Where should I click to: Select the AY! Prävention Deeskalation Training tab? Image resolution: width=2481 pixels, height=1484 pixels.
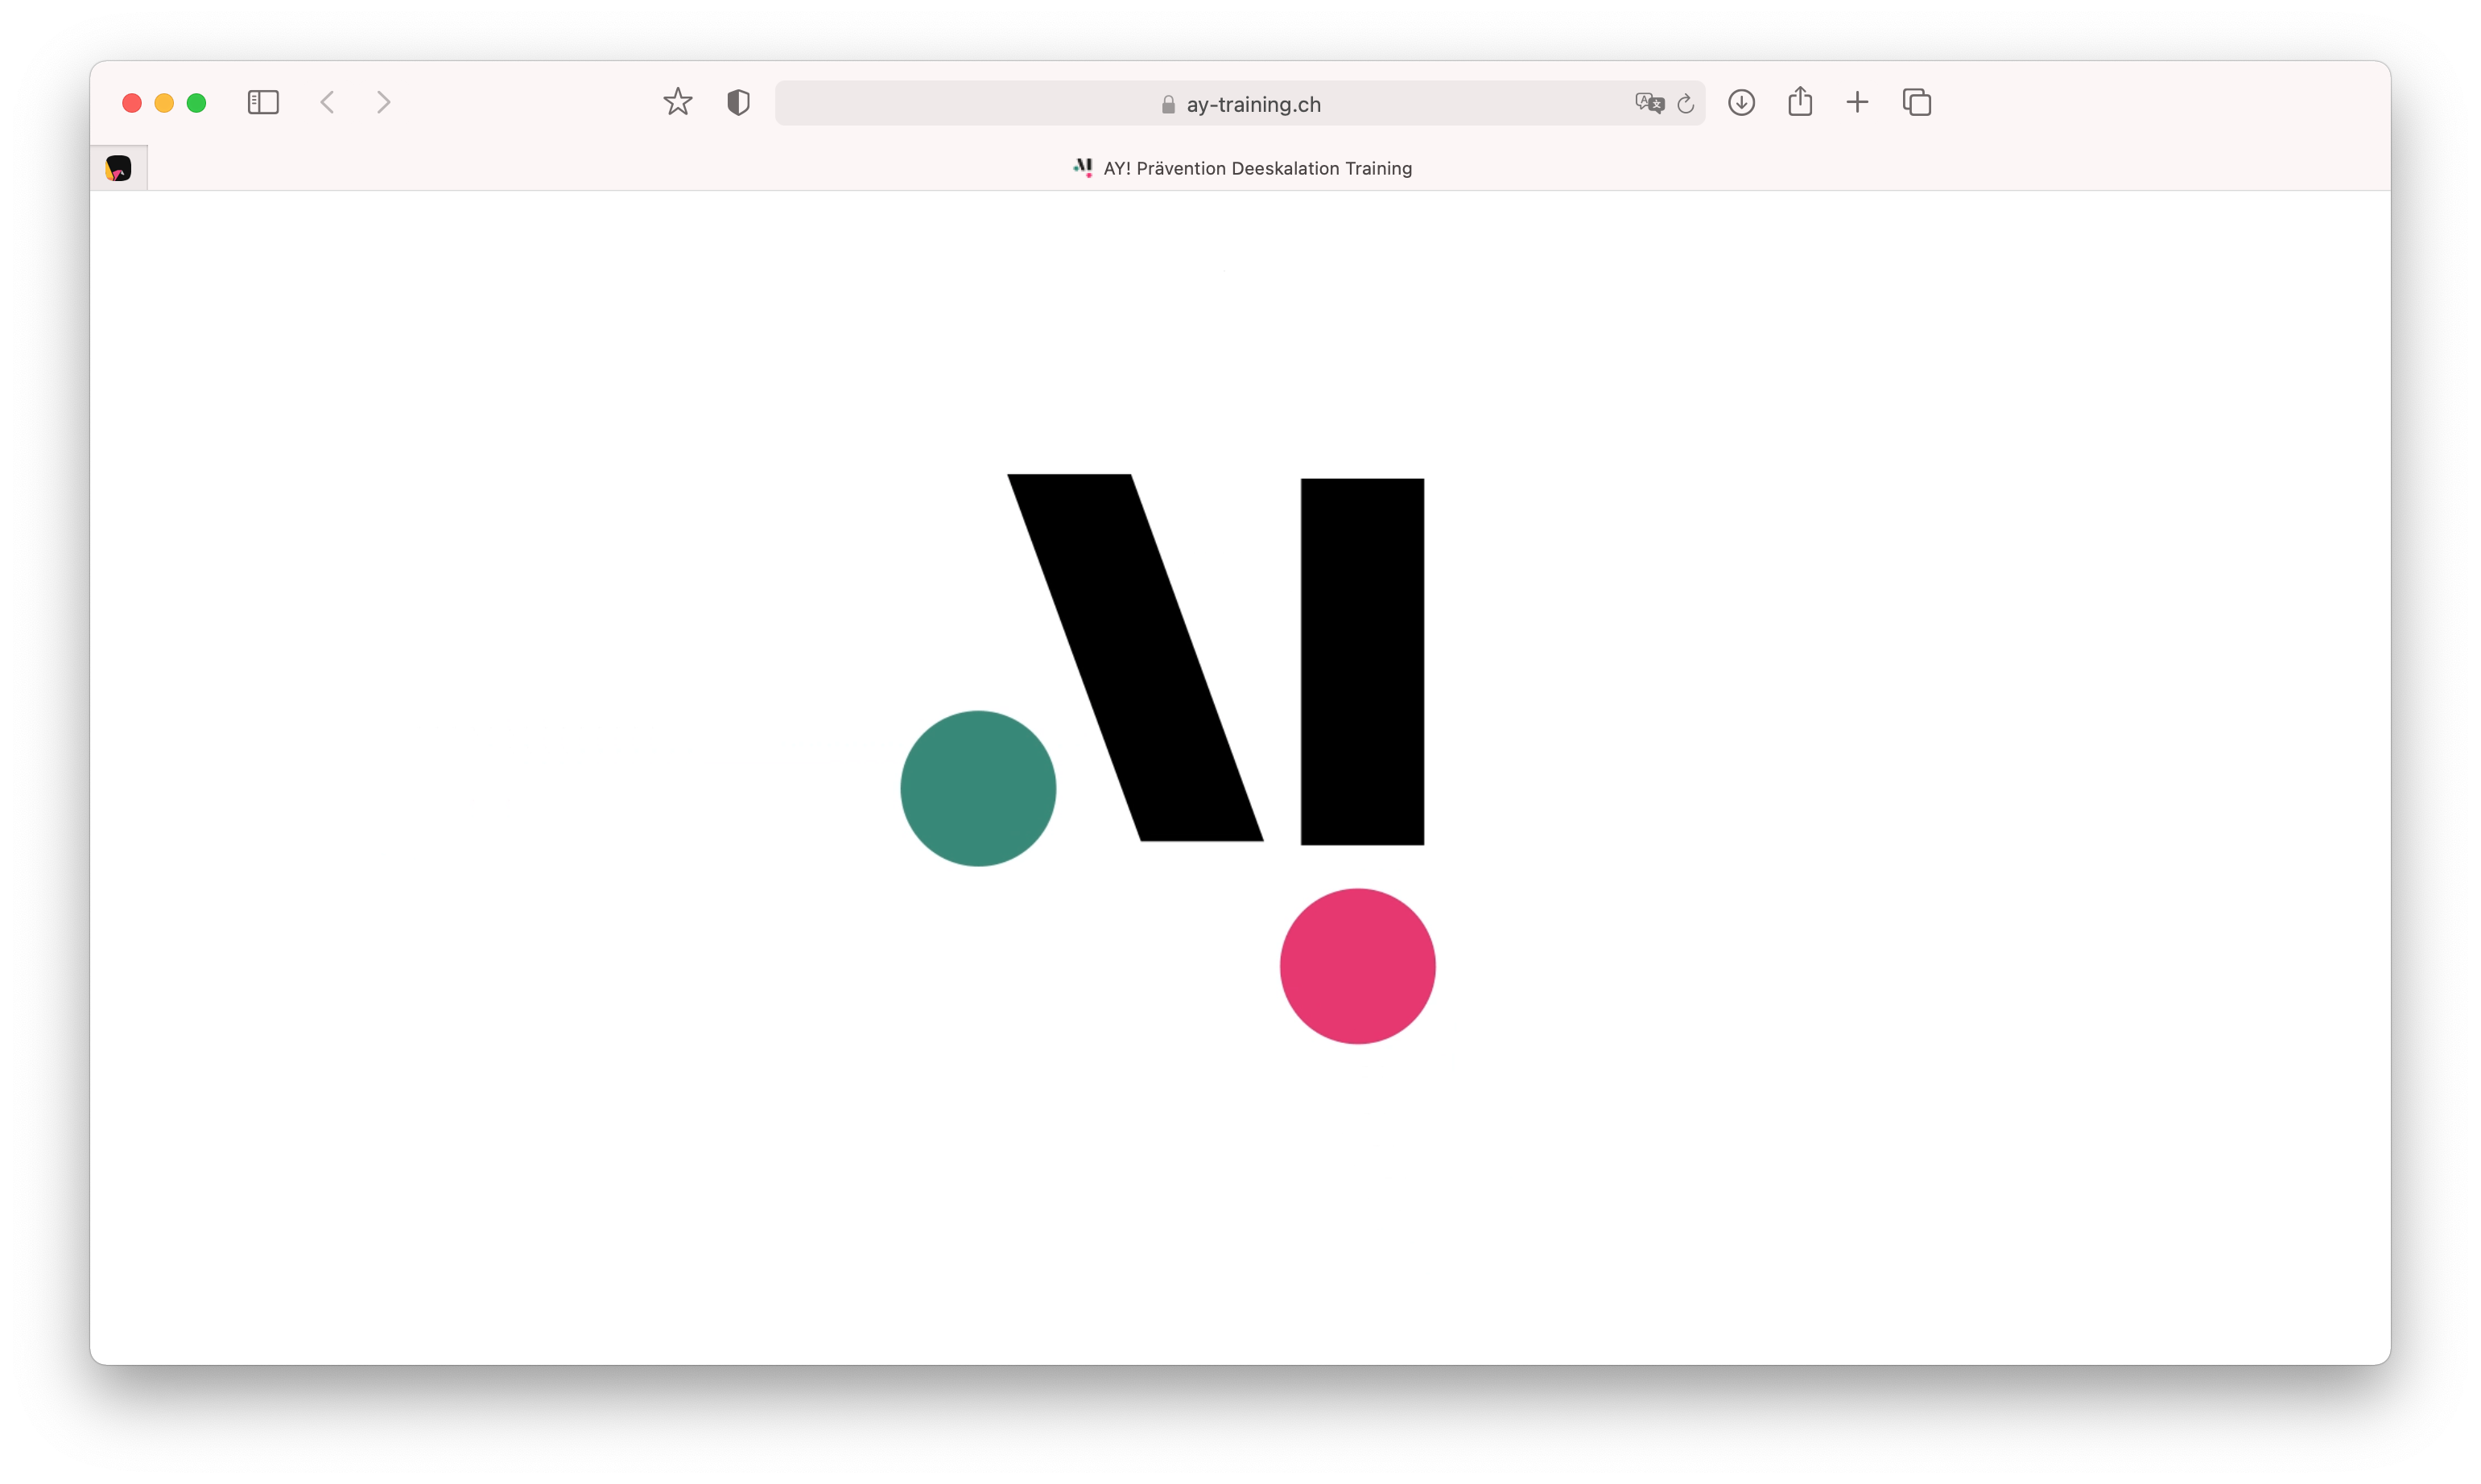pyautogui.click(x=1256, y=168)
